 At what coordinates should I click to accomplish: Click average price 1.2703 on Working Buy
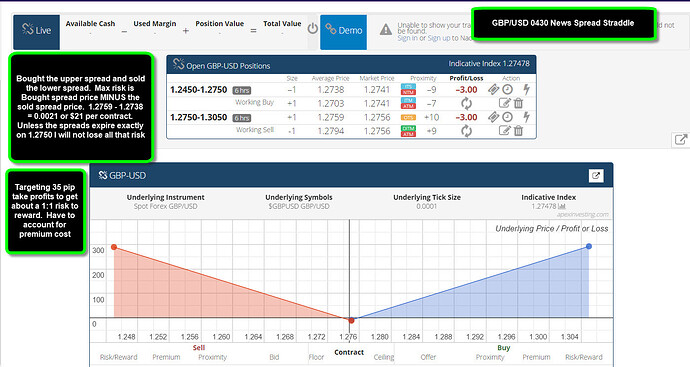tap(330, 103)
